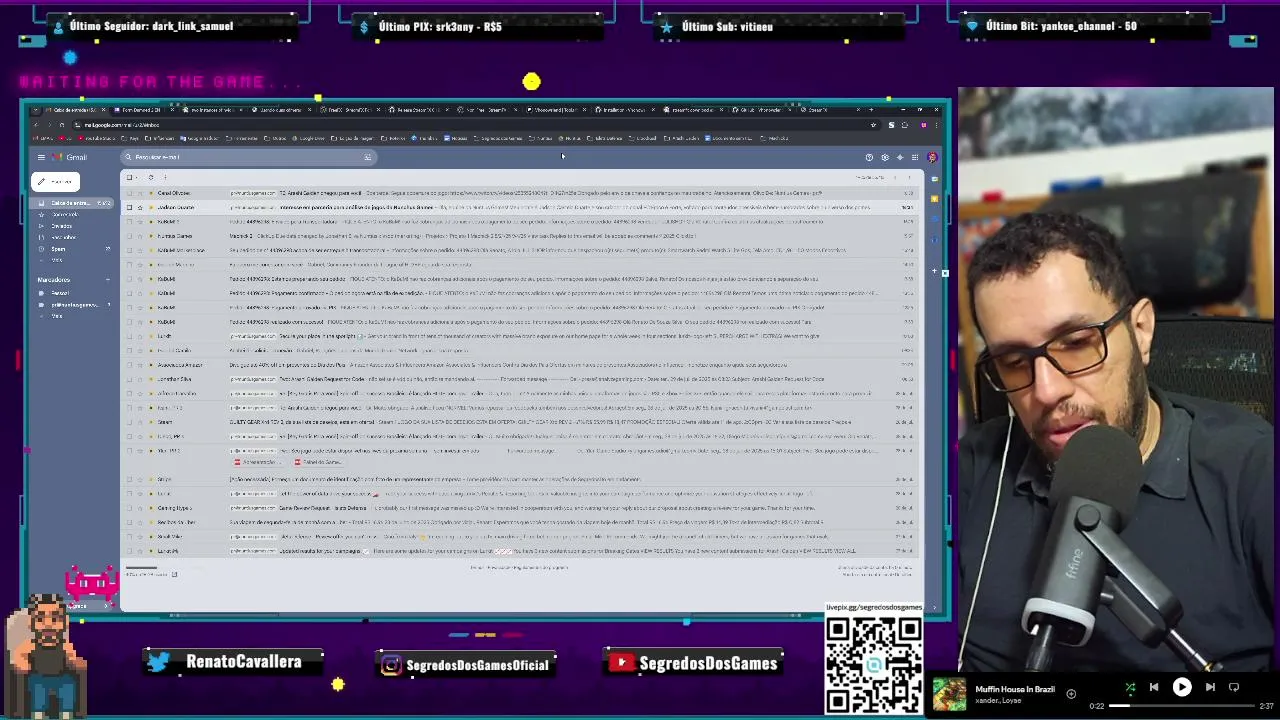
Task: Open Google Tasks in the side panel
Action: pos(934,219)
